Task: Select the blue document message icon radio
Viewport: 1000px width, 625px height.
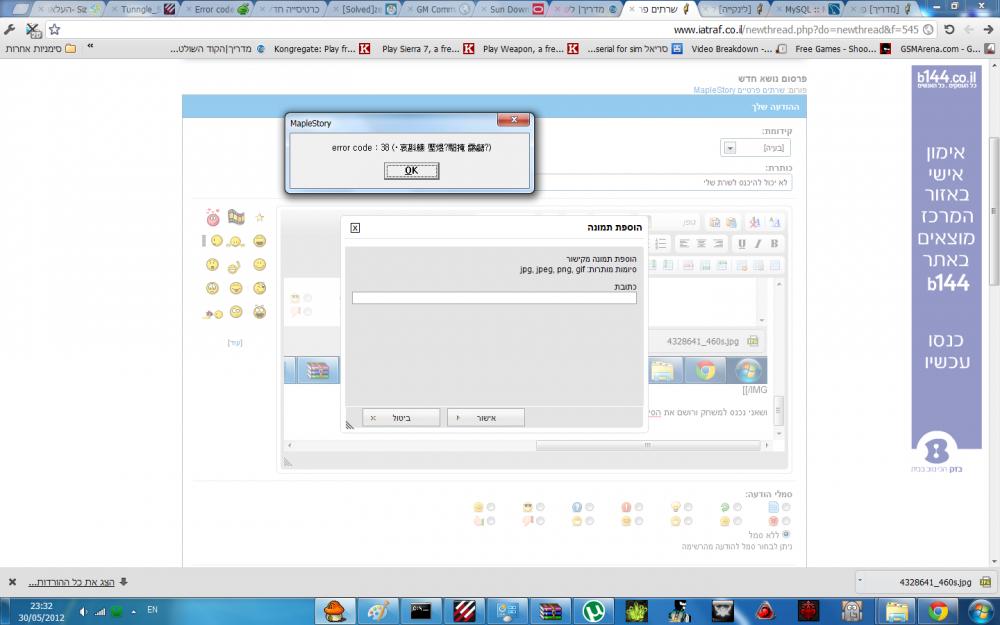Action: point(786,507)
